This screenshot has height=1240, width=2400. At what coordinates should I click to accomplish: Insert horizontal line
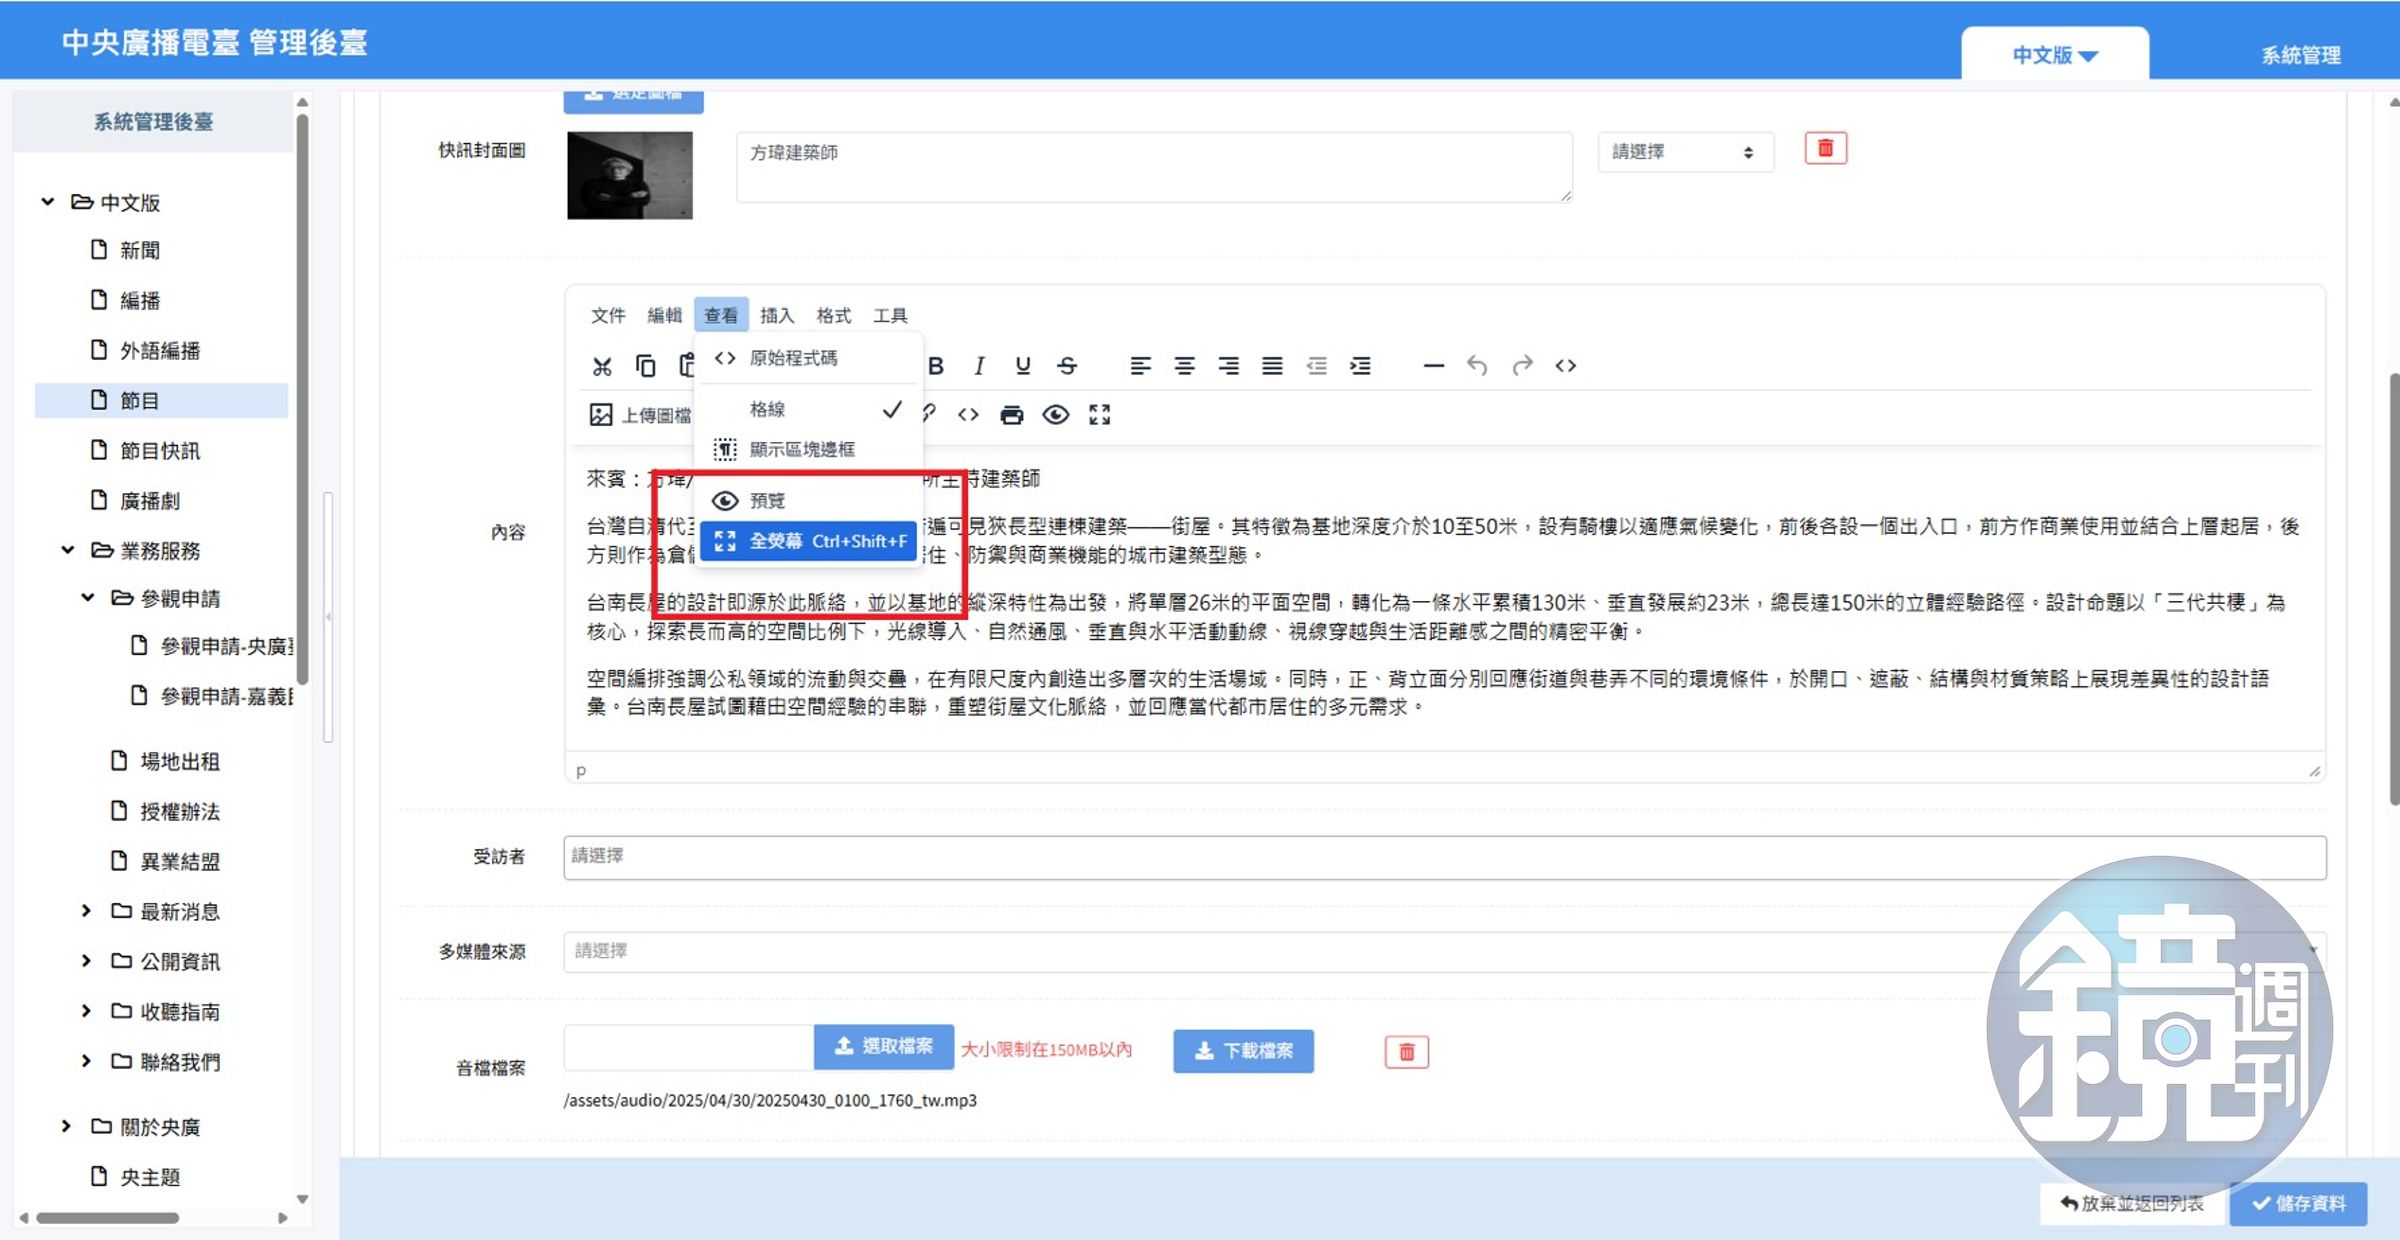(x=1433, y=366)
